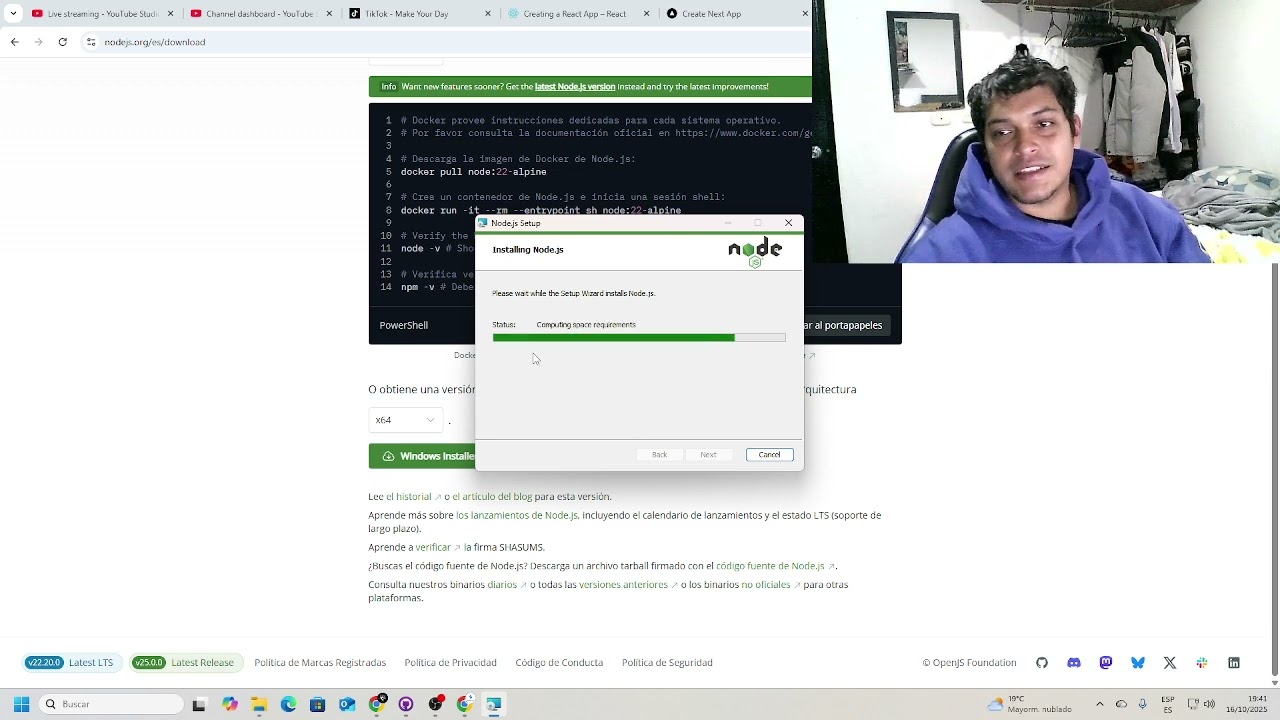This screenshot has width=1280, height=720.
Task: Show hidden system tray icons
Action: click(1099, 704)
